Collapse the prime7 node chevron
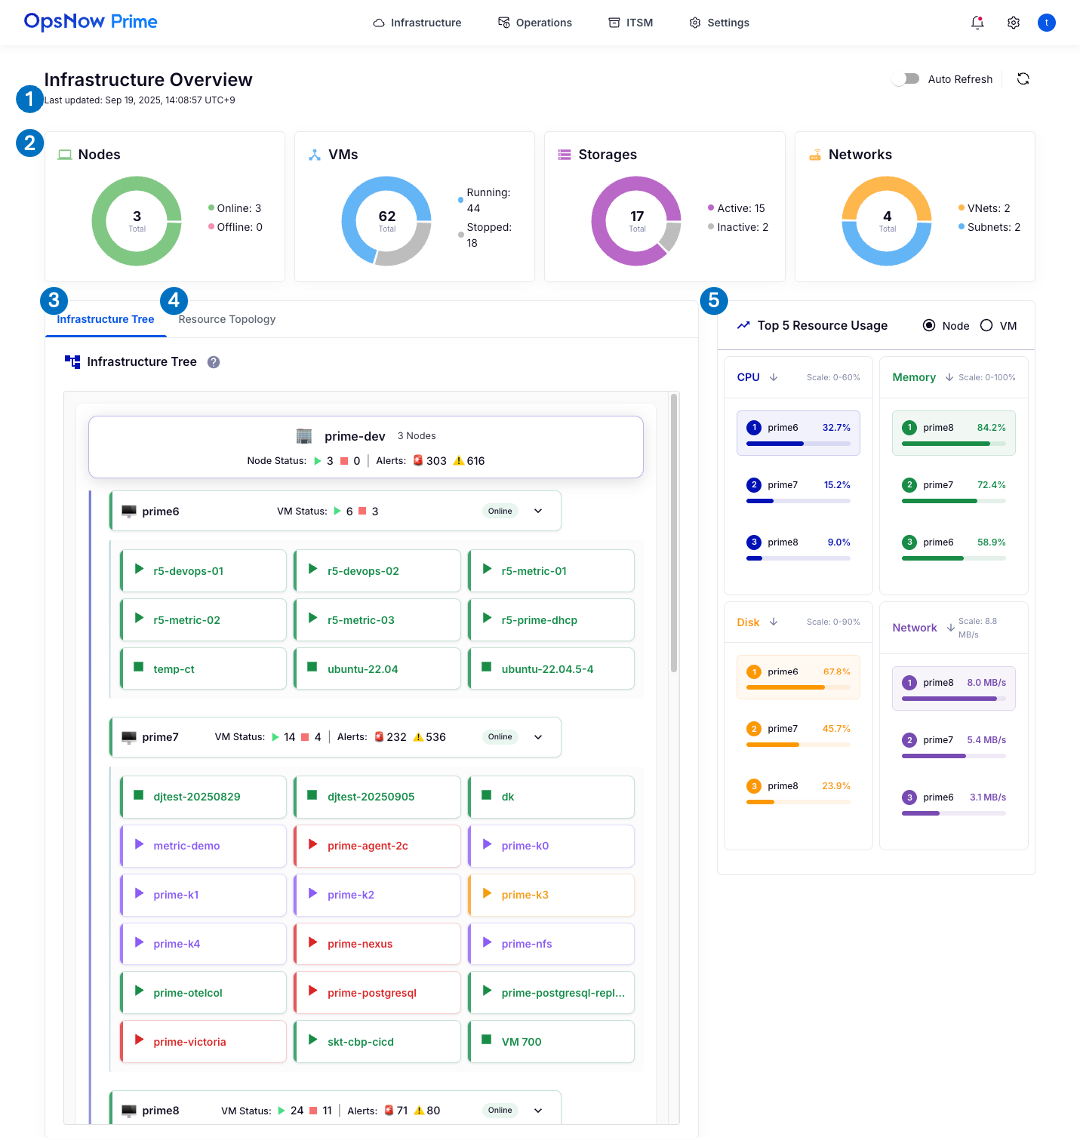The height and width of the screenshot is (1140, 1080). [538, 737]
